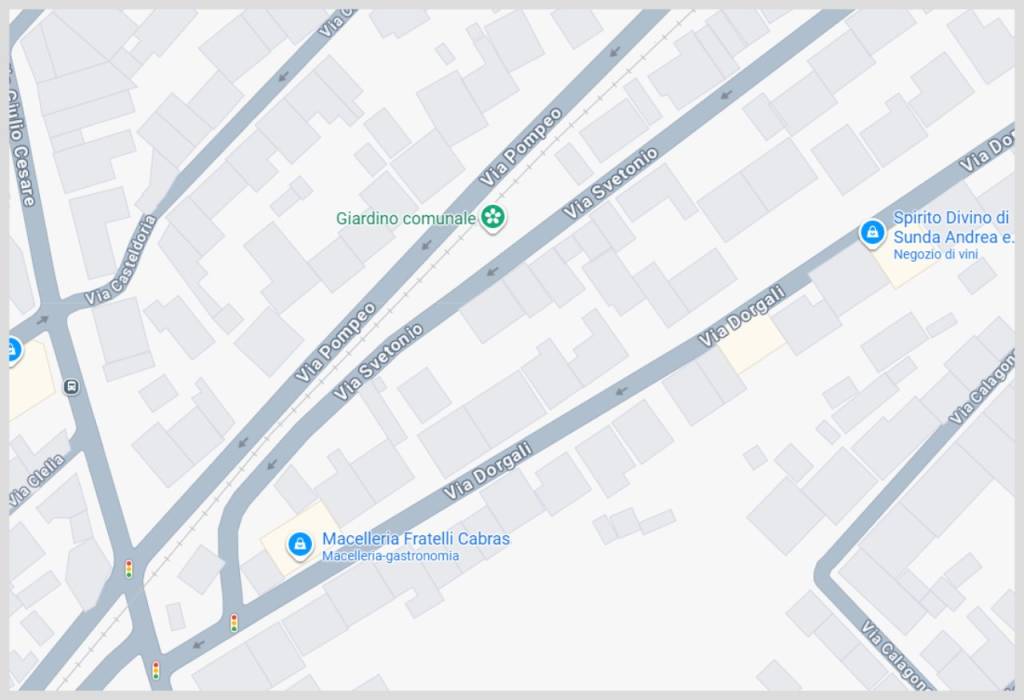1024x700 pixels.
Task: Click Via Dorgali label beside the yellow building
Action: (741, 316)
